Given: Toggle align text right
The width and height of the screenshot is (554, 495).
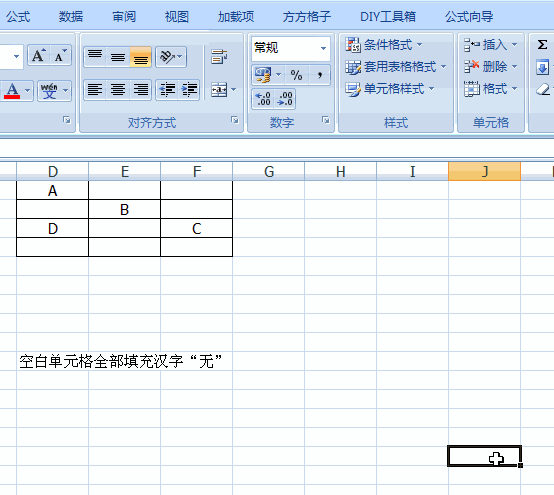Looking at the screenshot, I should pos(141,89).
